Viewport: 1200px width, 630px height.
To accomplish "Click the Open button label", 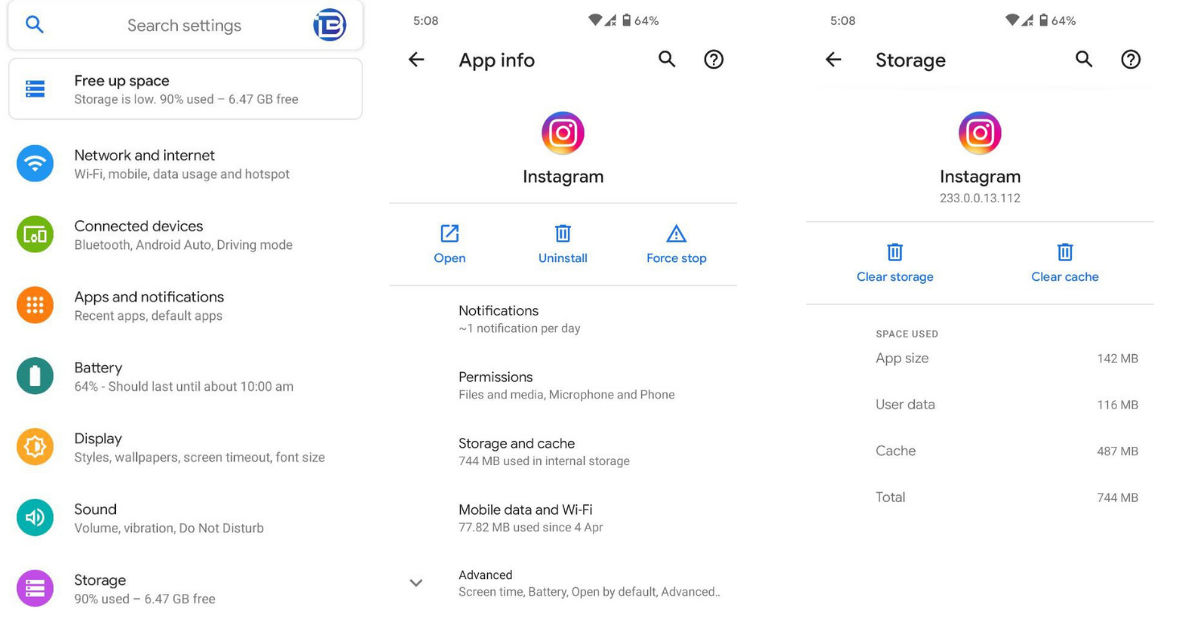I will 450,258.
